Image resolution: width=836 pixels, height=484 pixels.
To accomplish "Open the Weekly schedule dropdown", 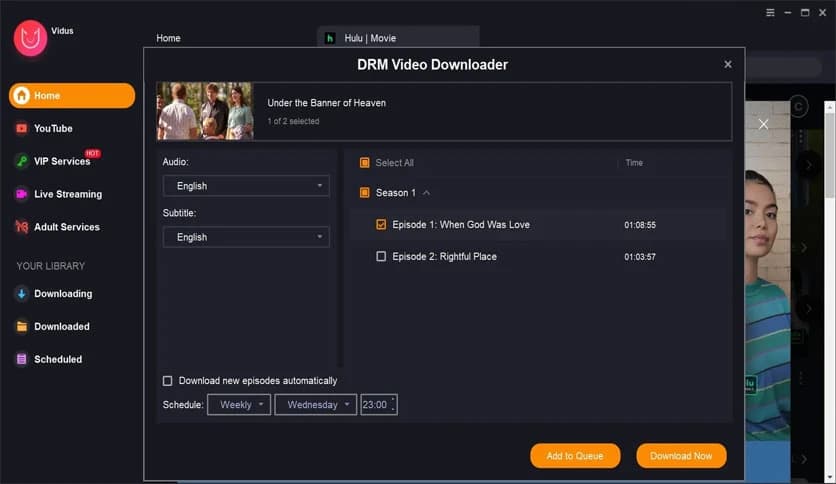I will [239, 405].
